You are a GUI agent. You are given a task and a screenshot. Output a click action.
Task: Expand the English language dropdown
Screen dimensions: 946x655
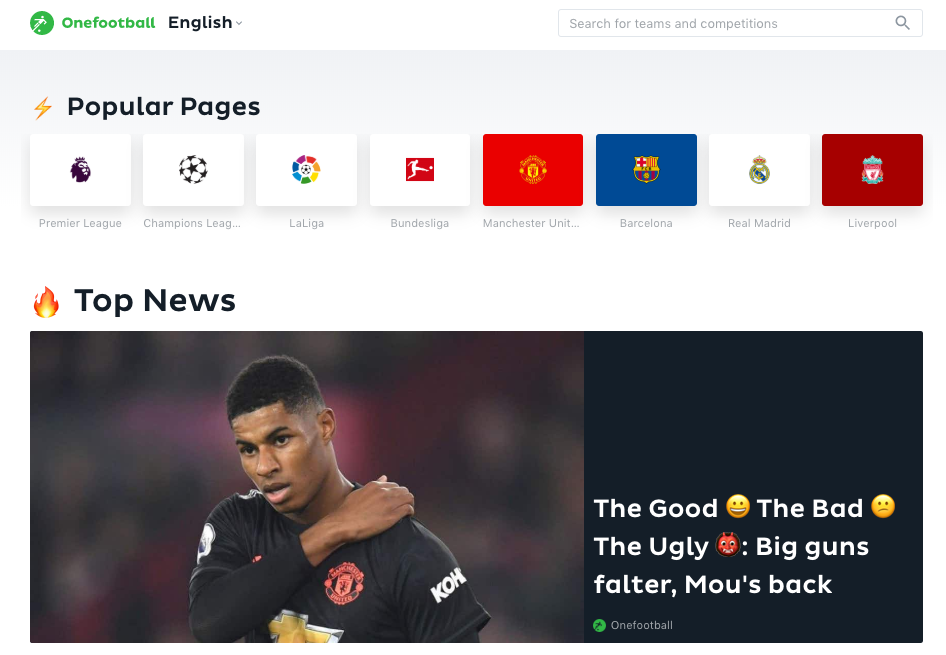pyautogui.click(x=205, y=23)
